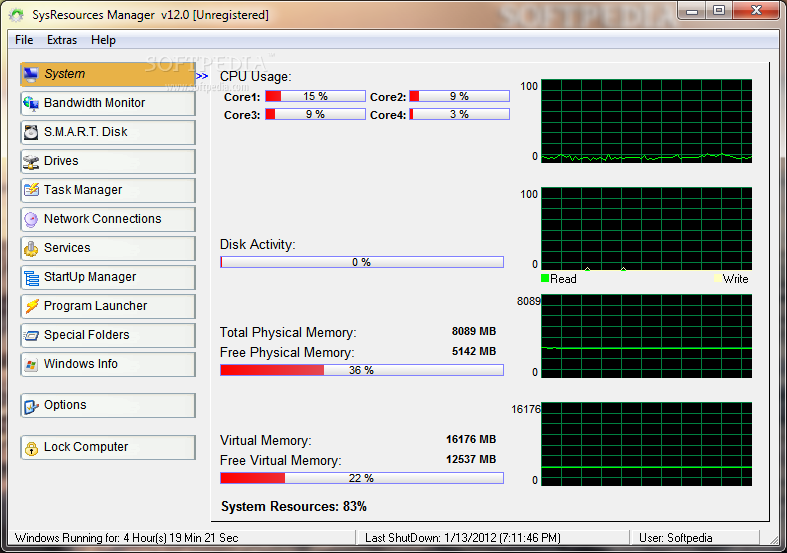The width and height of the screenshot is (787, 553).
Task: Click 'Last ShutDown' status bar entry
Action: point(463,538)
